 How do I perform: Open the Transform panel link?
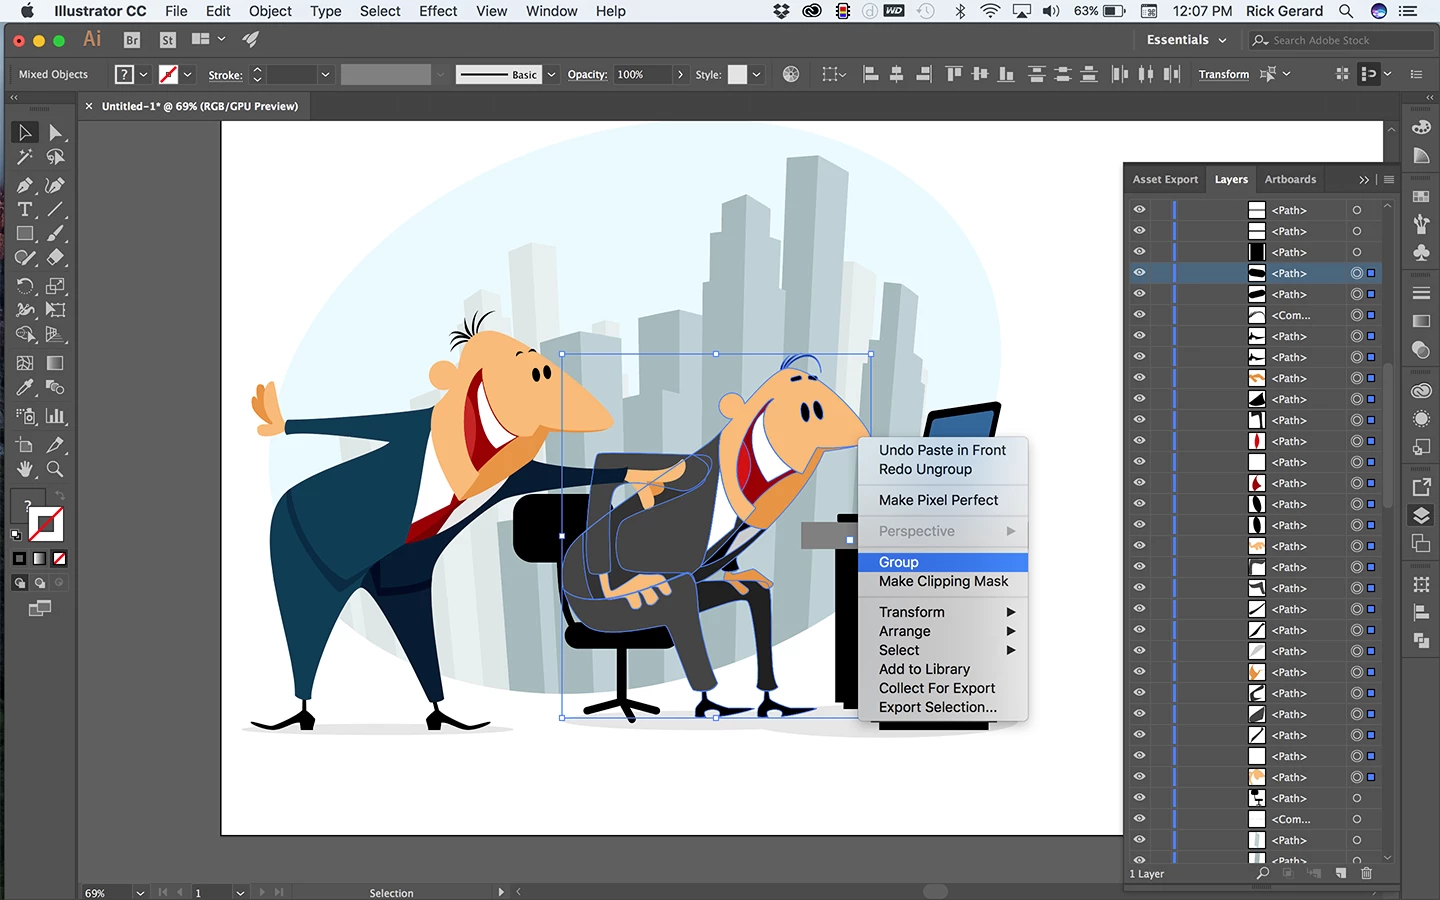click(1224, 74)
